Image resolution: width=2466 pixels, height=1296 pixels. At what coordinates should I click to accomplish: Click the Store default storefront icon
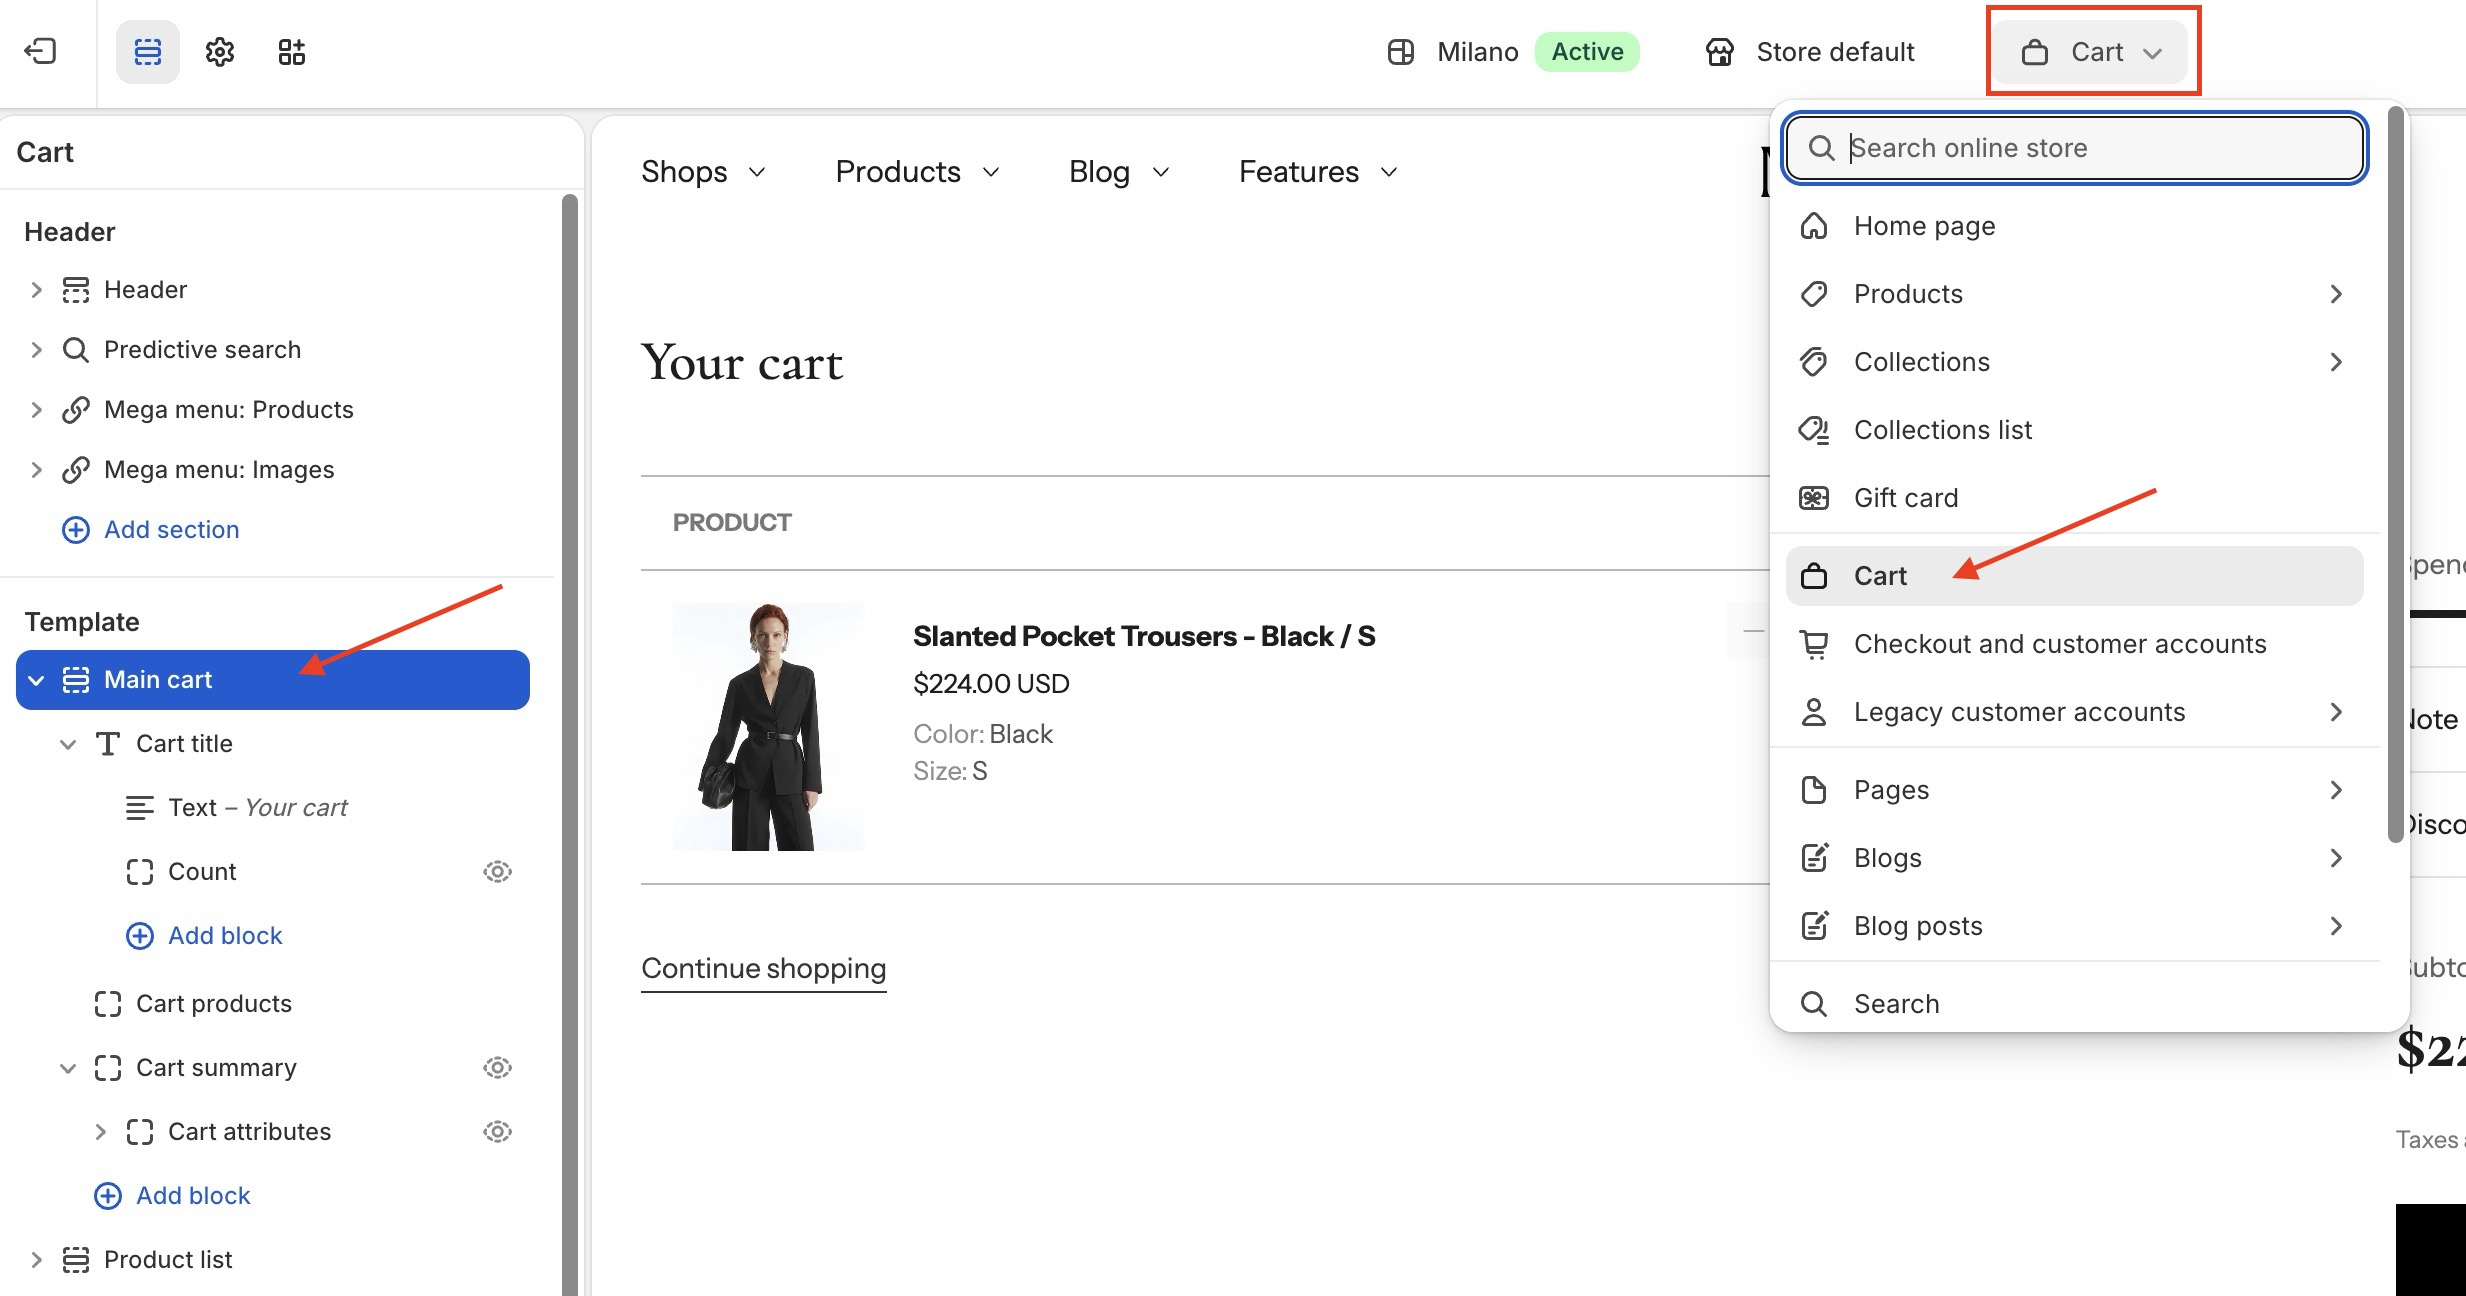[x=1720, y=52]
